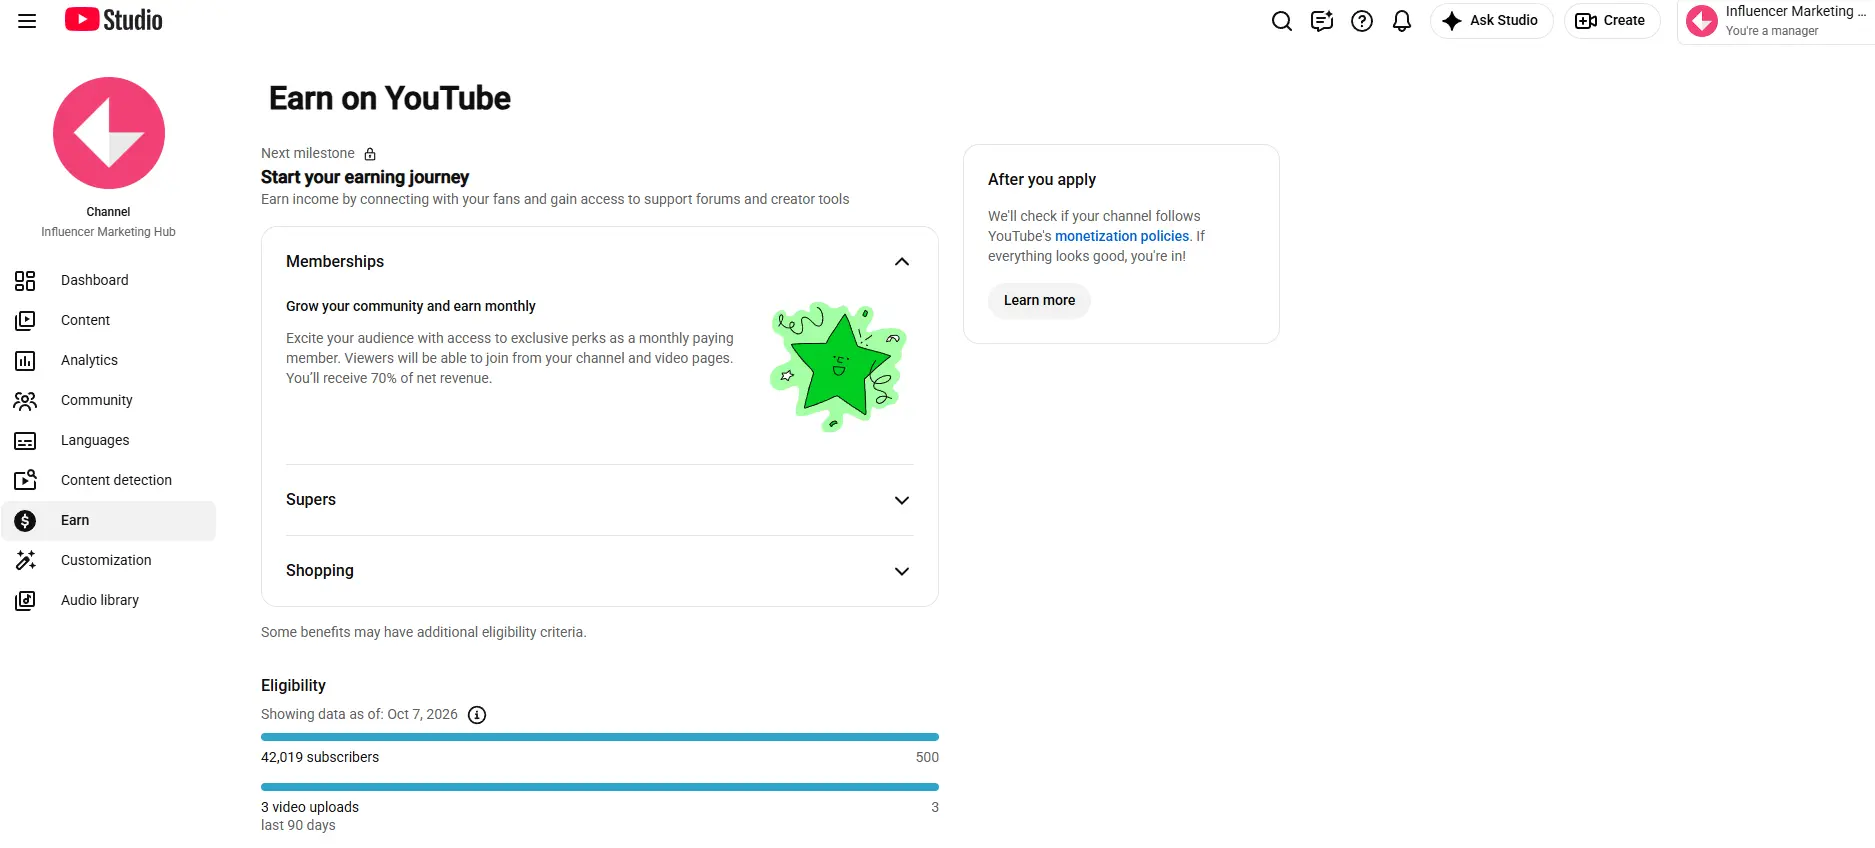The height and width of the screenshot is (848, 1875).
Task: Click the Content sidebar icon
Action: tap(25, 321)
